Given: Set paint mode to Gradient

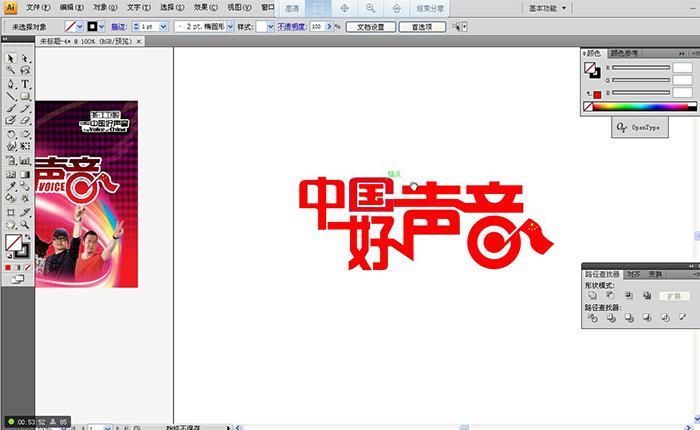Looking at the screenshot, I should tap(18, 267).
